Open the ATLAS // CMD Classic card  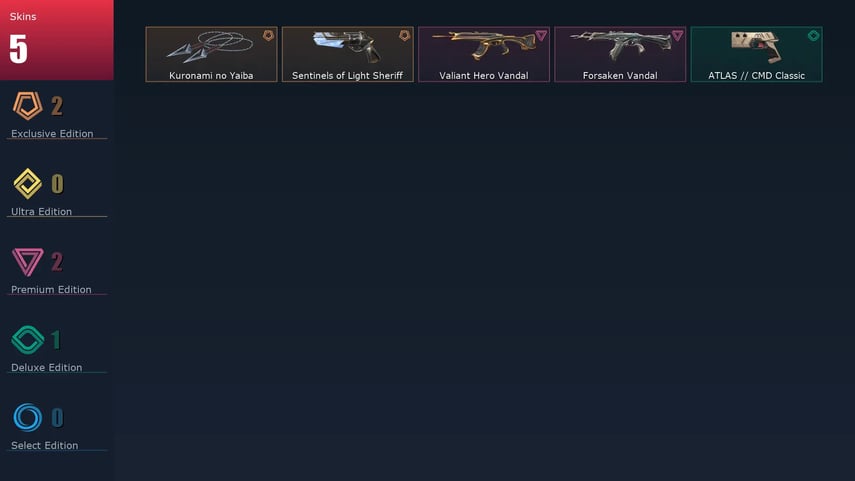pyautogui.click(x=757, y=55)
